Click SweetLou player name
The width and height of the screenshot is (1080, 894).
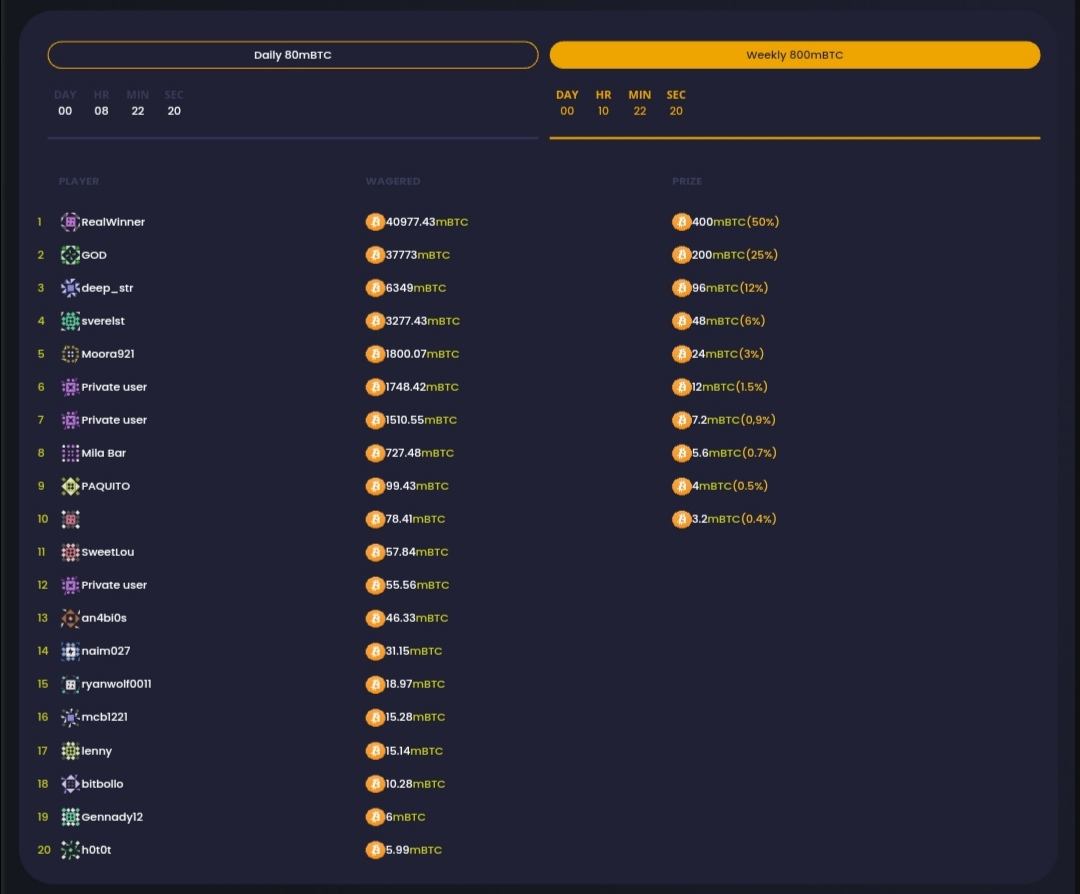coord(108,552)
